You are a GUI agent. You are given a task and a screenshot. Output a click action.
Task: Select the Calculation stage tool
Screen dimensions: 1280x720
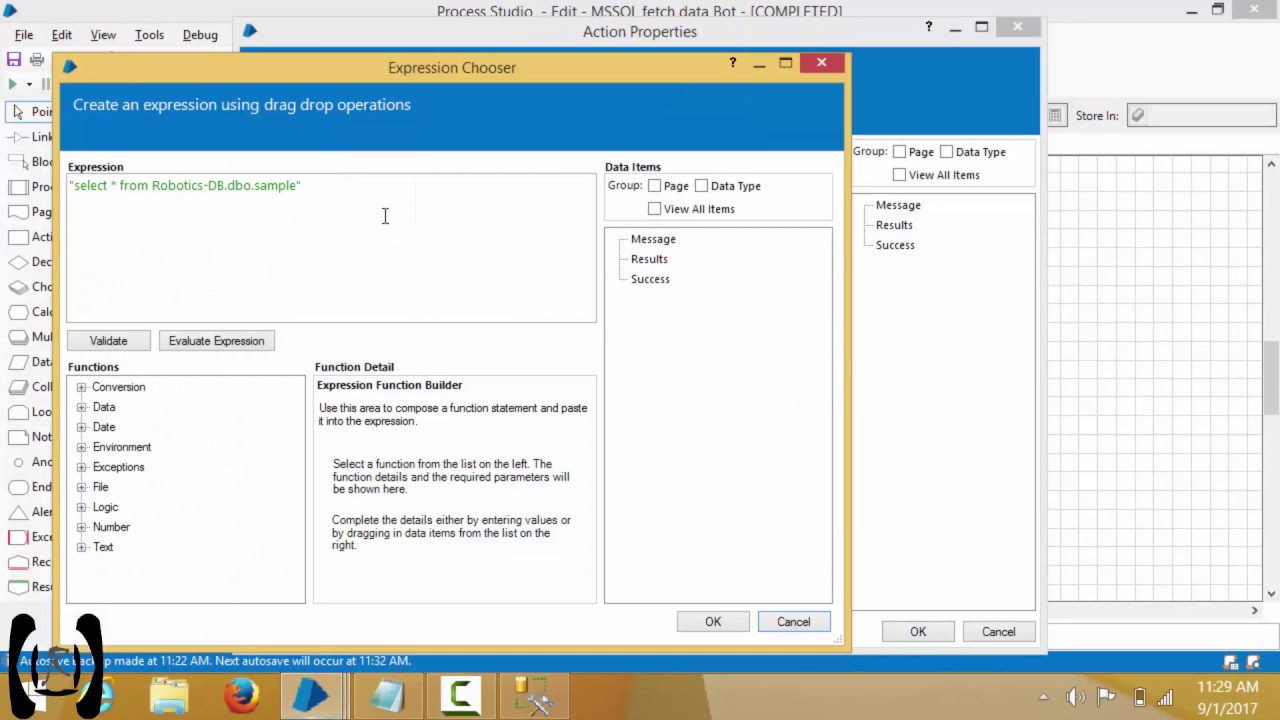28,312
